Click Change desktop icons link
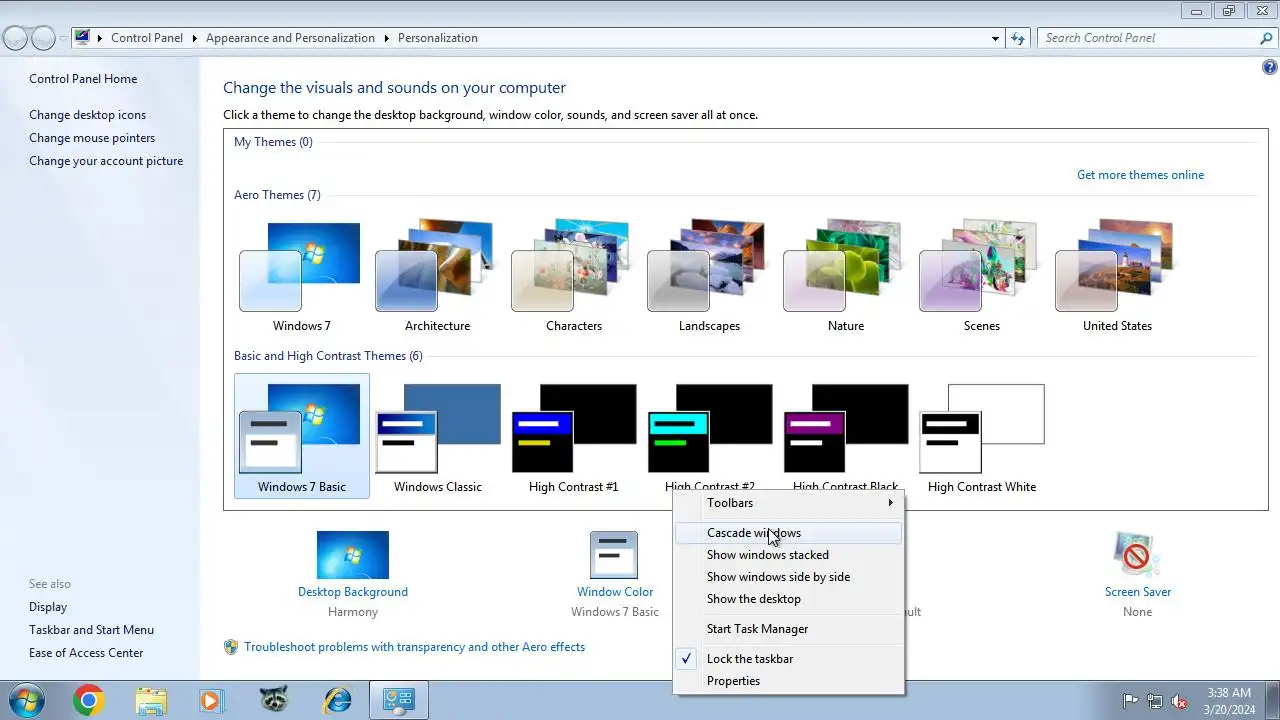This screenshot has height=720, width=1280. pyautogui.click(x=87, y=115)
